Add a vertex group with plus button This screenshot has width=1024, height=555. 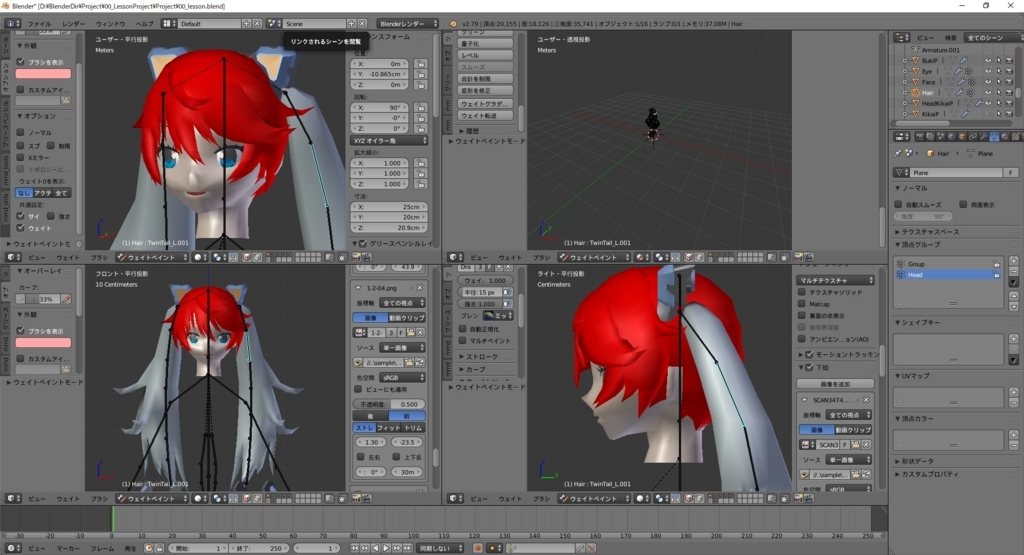1014,261
